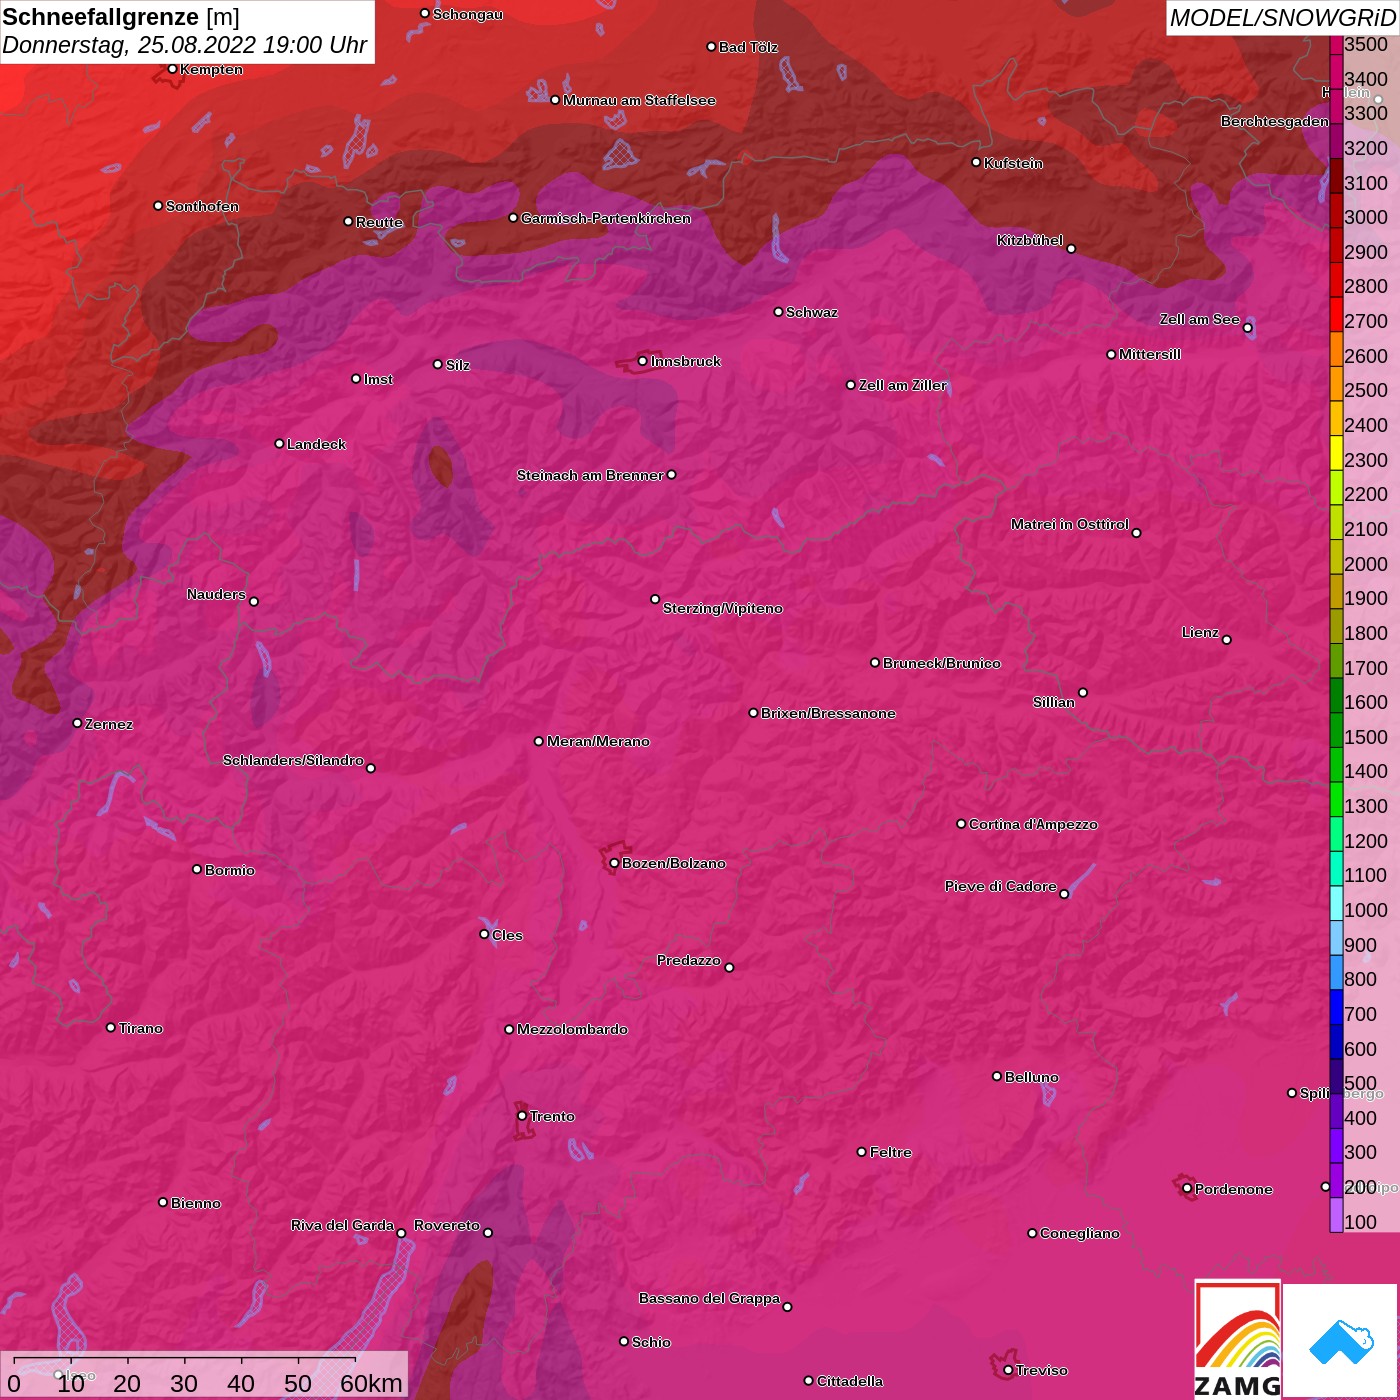Click the Murnau am Staffelsee label
The height and width of the screenshot is (1400, 1400).
pyautogui.click(x=639, y=100)
